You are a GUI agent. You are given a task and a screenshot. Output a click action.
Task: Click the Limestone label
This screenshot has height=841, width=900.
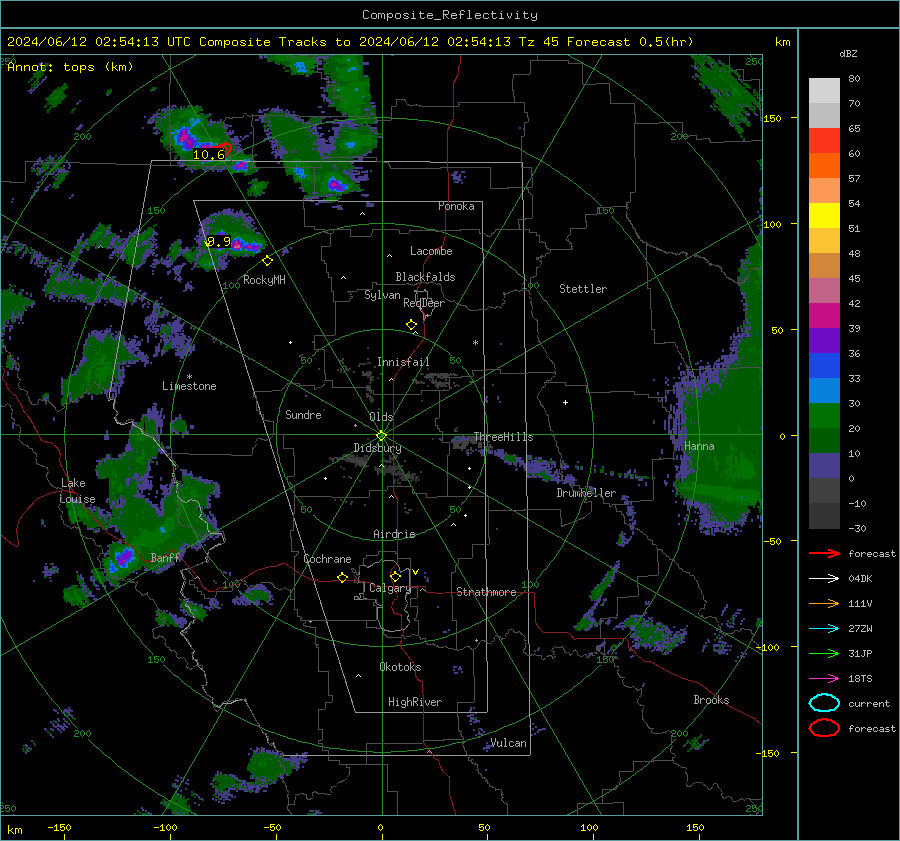189,386
